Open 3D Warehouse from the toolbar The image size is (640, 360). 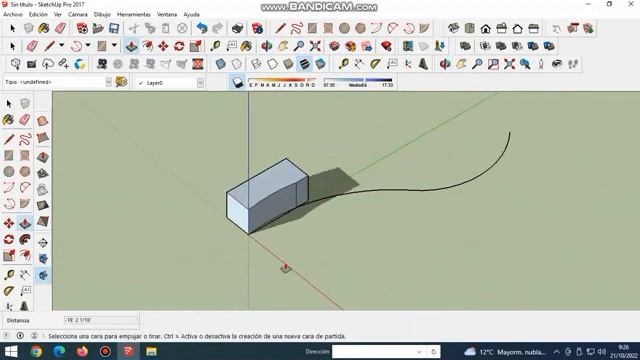pos(334,46)
